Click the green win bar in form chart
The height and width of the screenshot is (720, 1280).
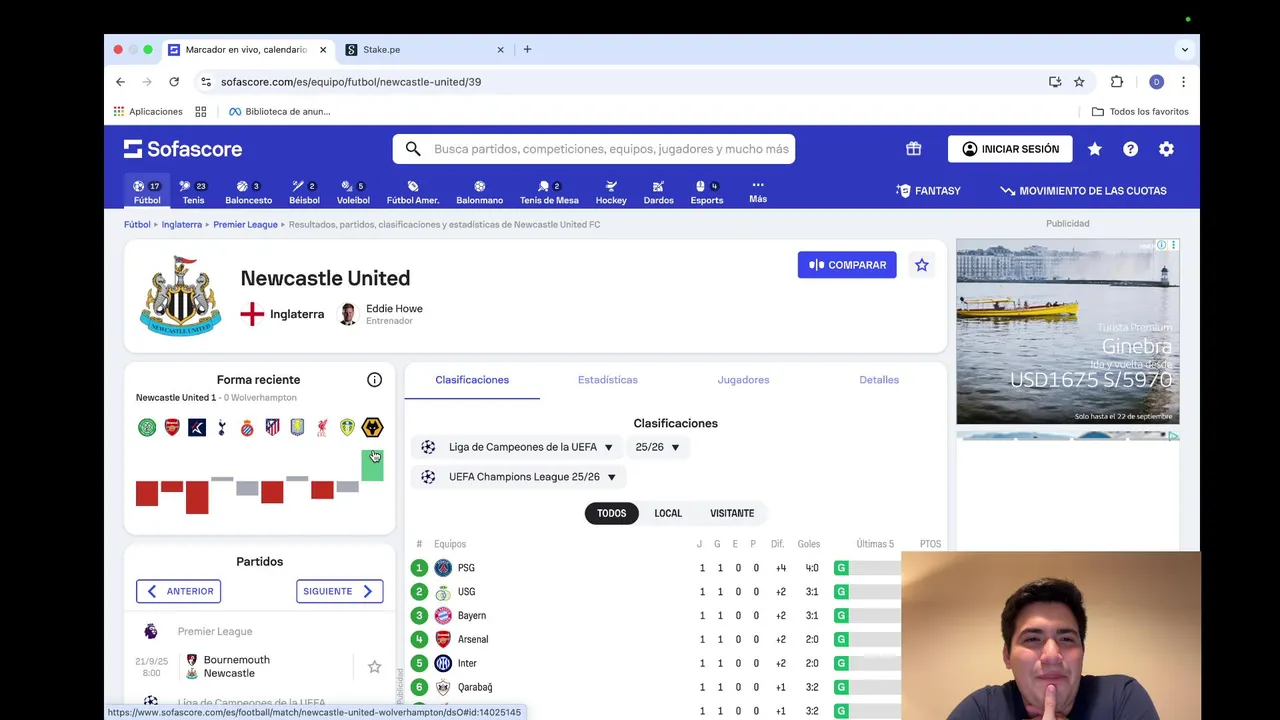[x=372, y=465]
